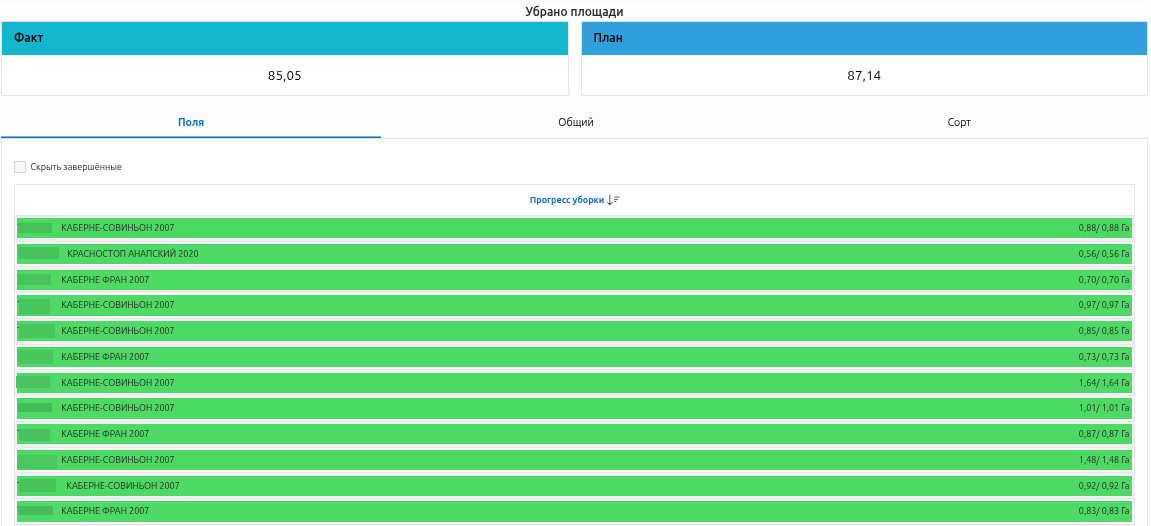Select the План value 87,14
The image size is (1151, 526).
864,75
